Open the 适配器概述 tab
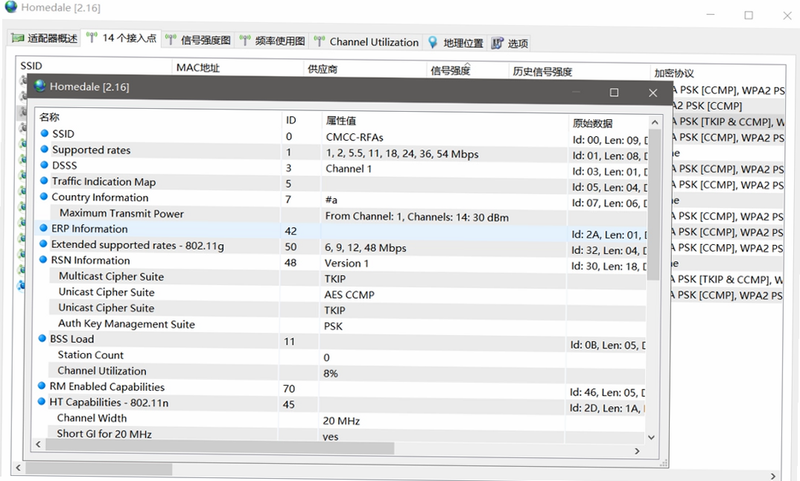 44,38
